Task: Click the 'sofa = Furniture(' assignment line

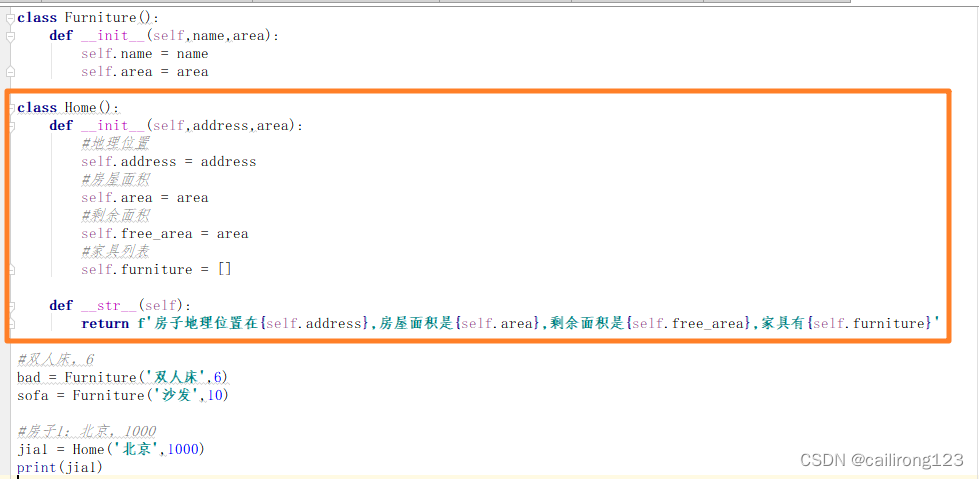Action: pos(123,395)
